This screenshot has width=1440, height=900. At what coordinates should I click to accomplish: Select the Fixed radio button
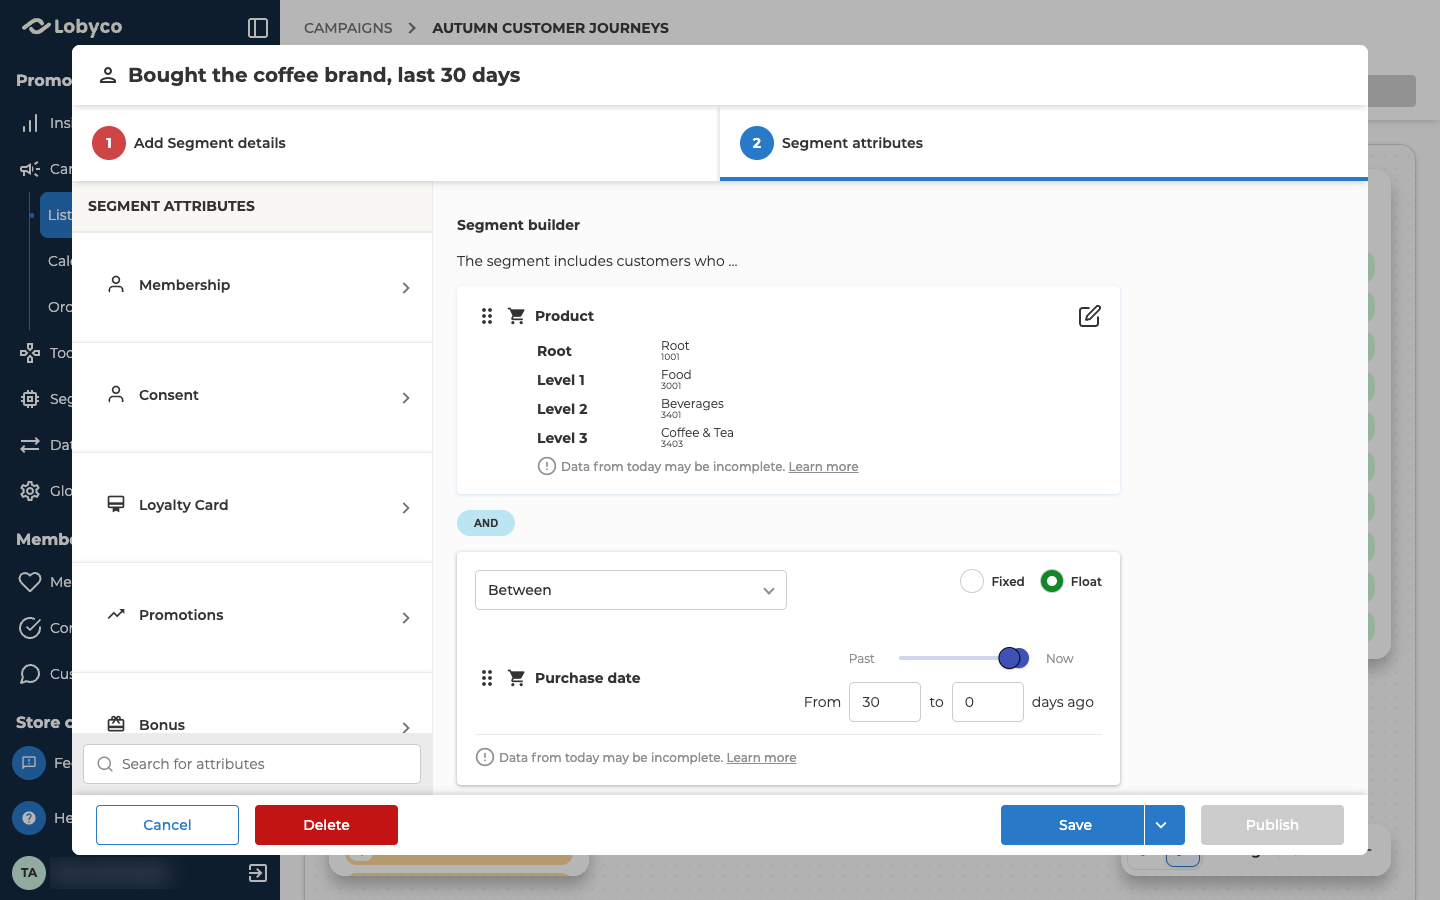[x=972, y=581]
